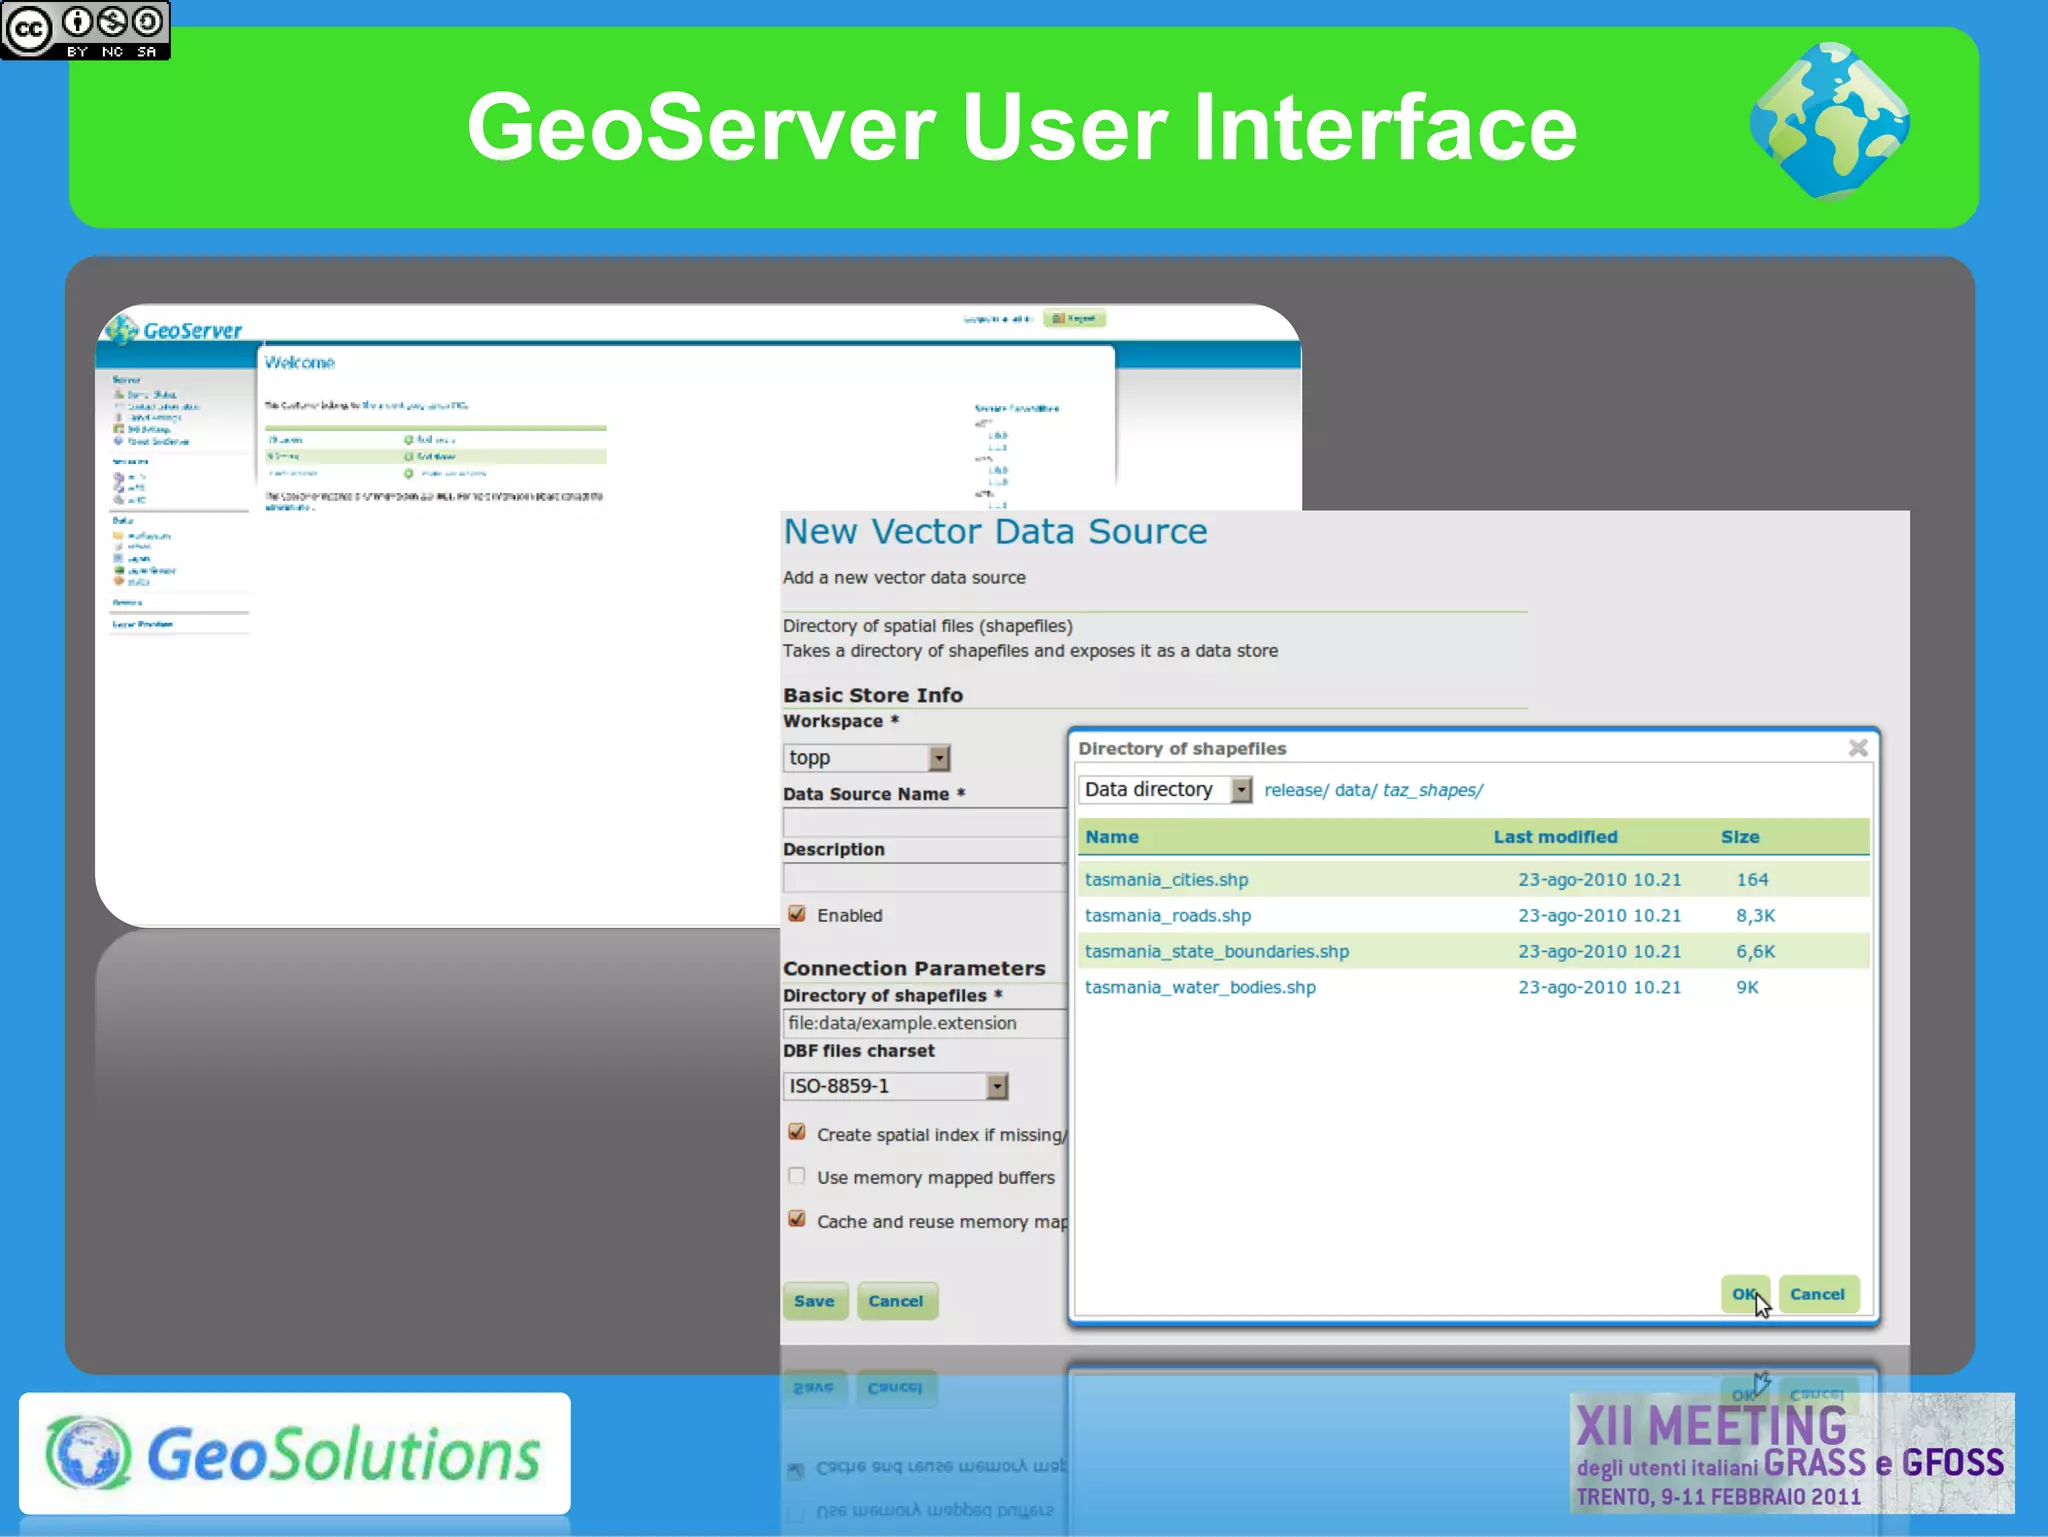Screen dimensions: 2048x1537
Task: Open the DBF files charset dropdown ISO-8859-1
Action: pos(895,1086)
